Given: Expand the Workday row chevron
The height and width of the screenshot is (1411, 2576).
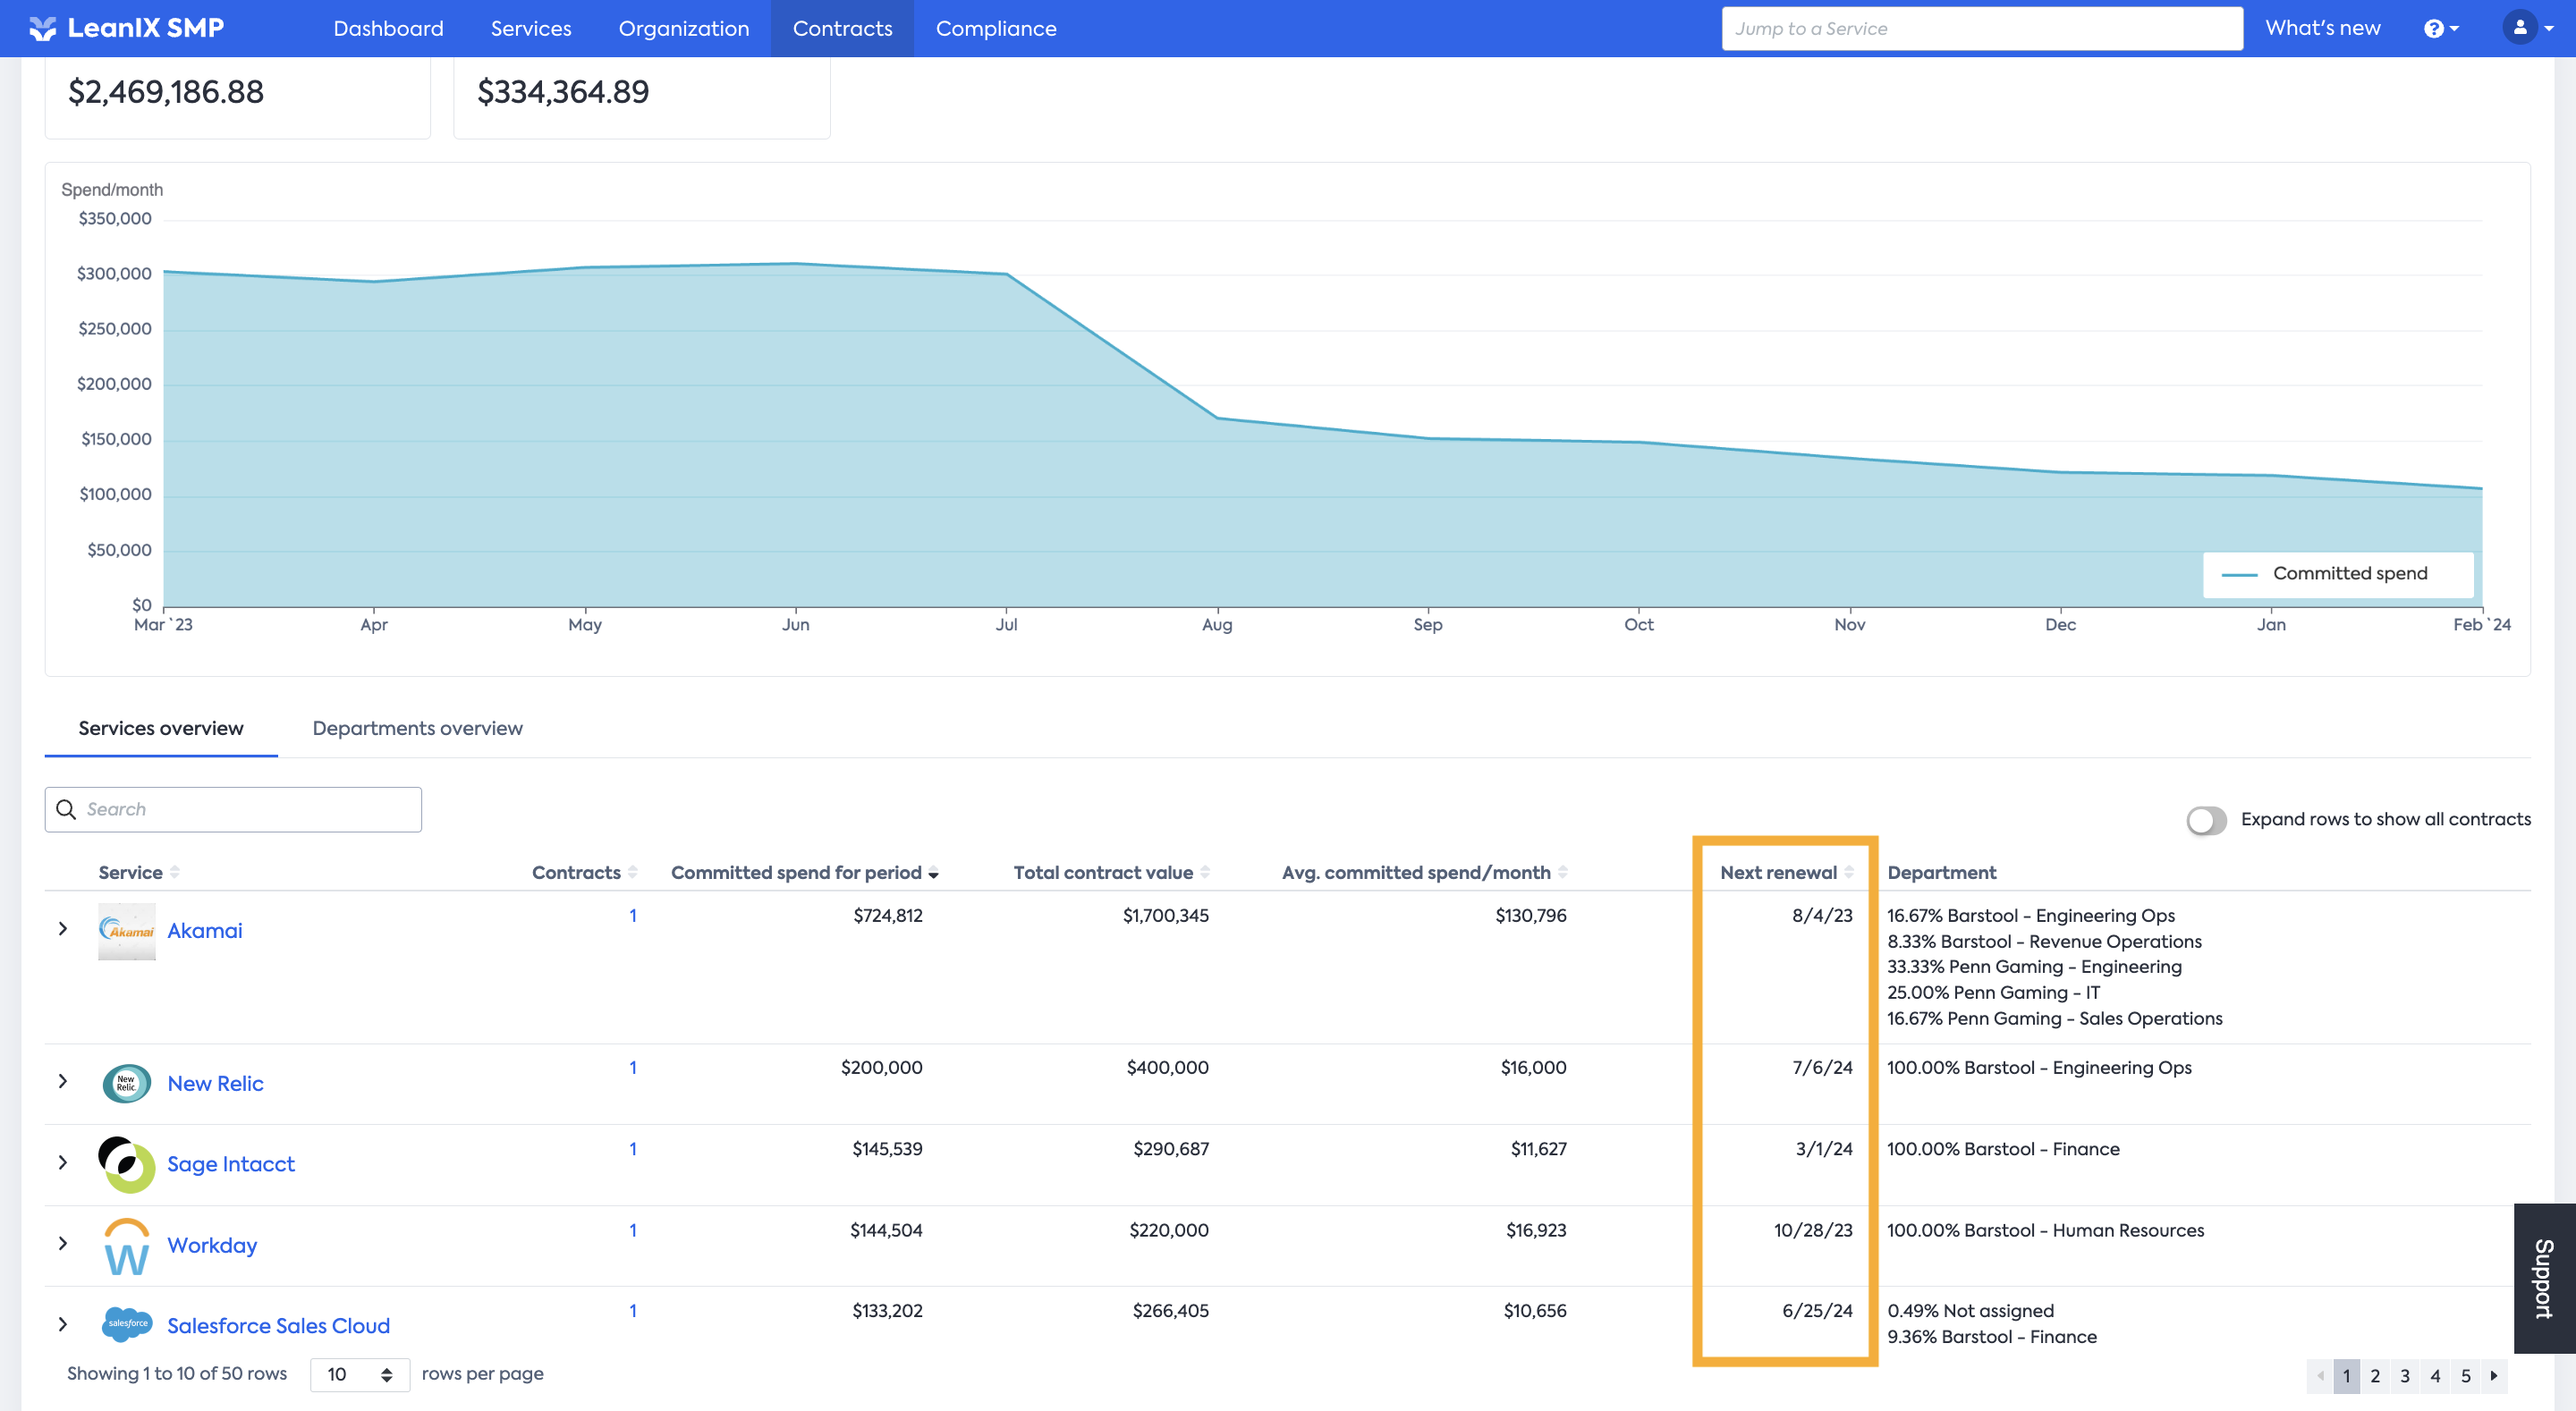Looking at the screenshot, I should pyautogui.click(x=63, y=1243).
